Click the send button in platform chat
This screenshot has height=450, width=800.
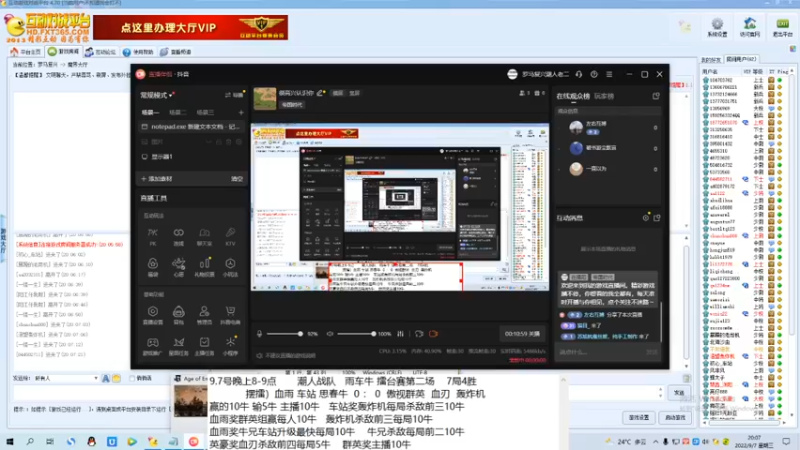point(679,392)
